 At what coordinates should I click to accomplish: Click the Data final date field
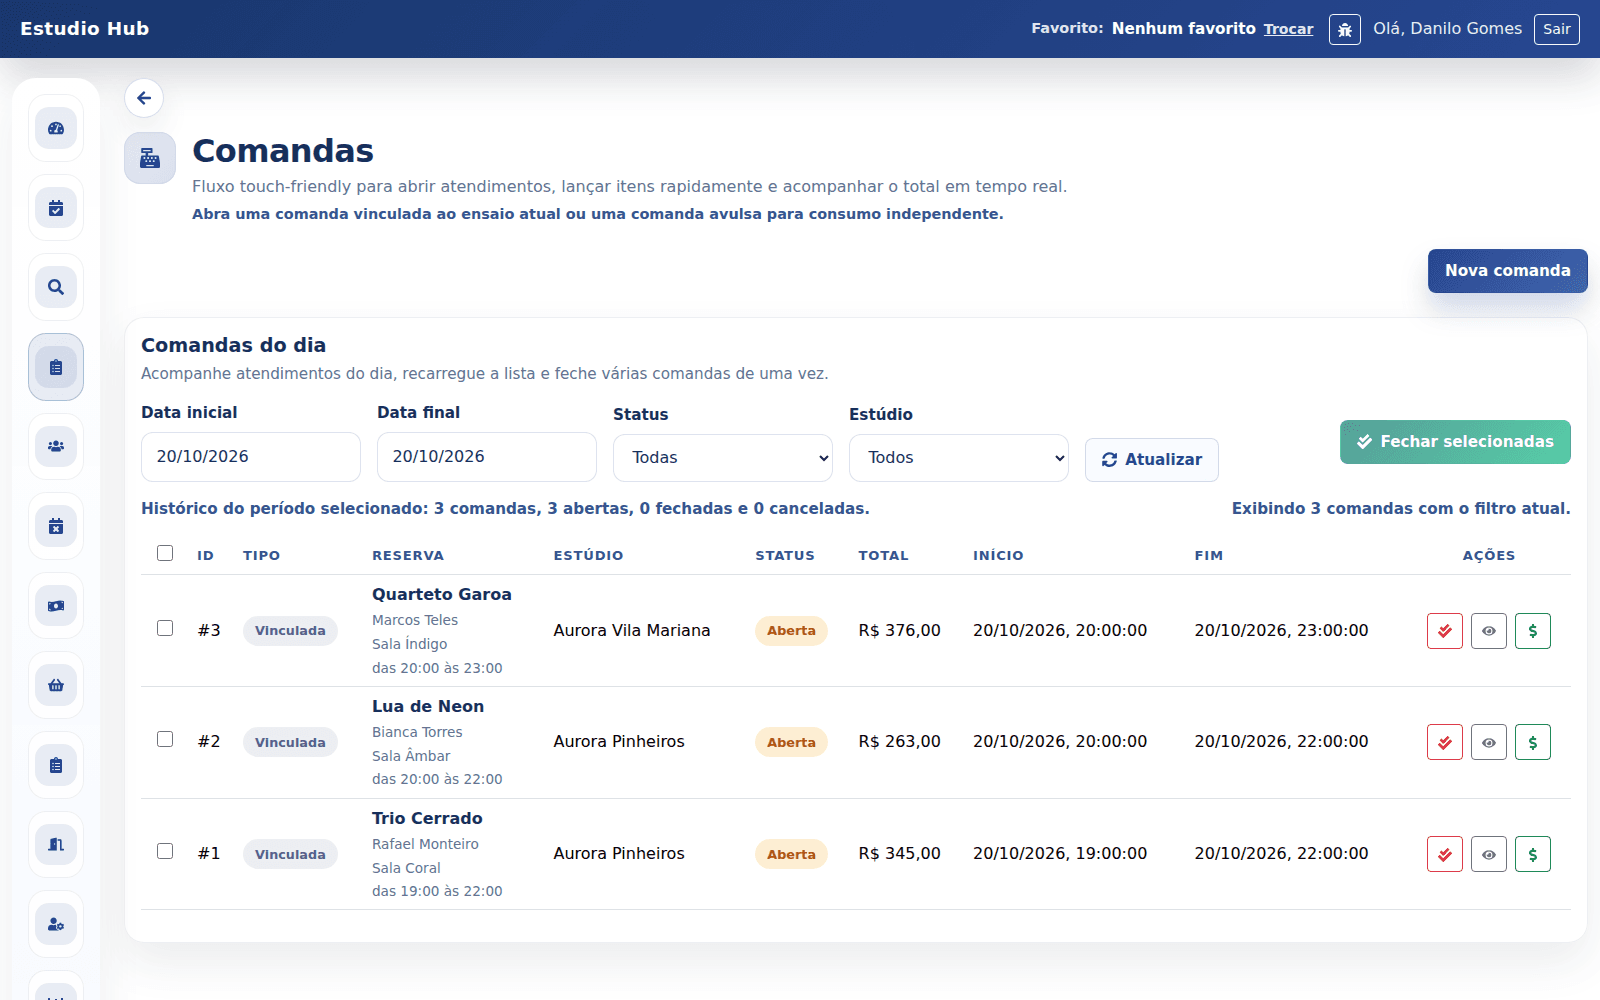click(487, 457)
